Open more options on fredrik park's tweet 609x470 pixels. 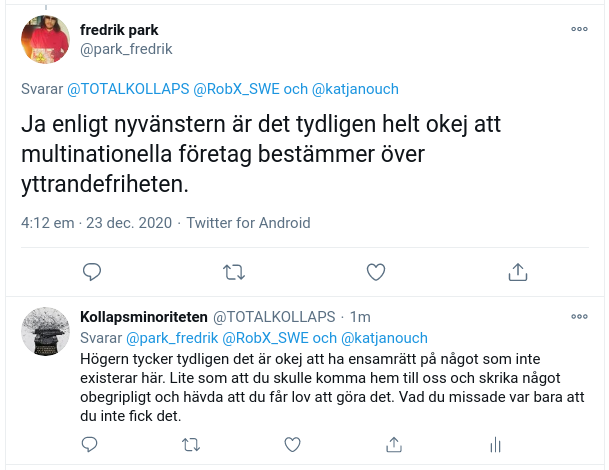tap(579, 29)
